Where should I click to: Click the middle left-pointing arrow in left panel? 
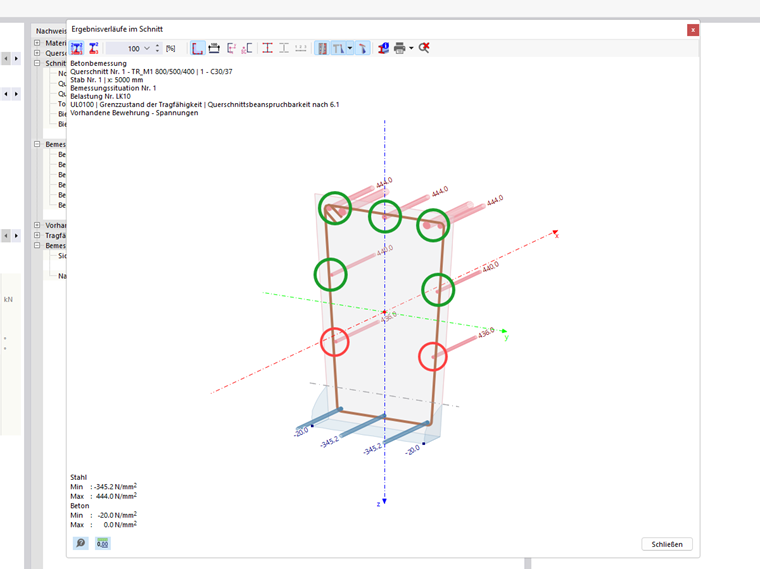[6, 94]
